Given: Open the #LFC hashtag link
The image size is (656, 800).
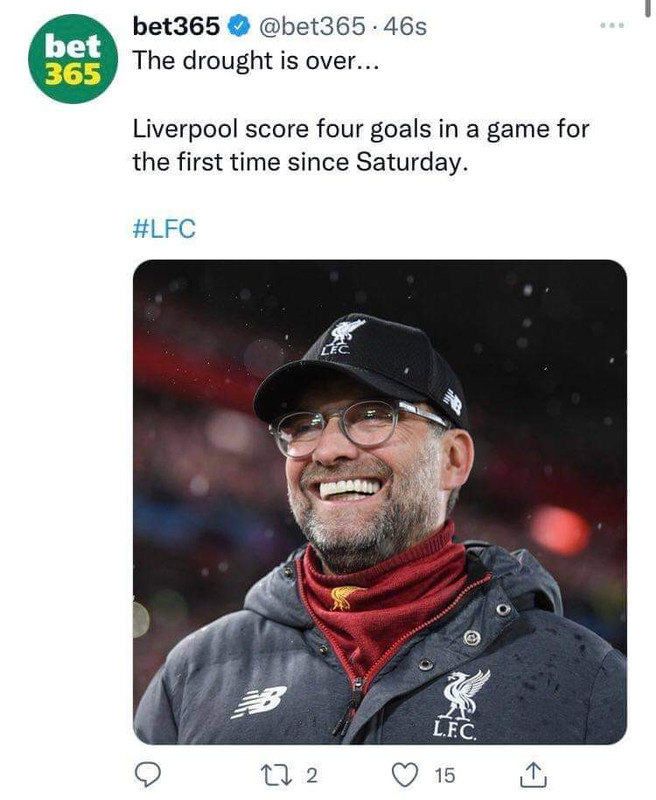Looking at the screenshot, I should pos(164,228).
